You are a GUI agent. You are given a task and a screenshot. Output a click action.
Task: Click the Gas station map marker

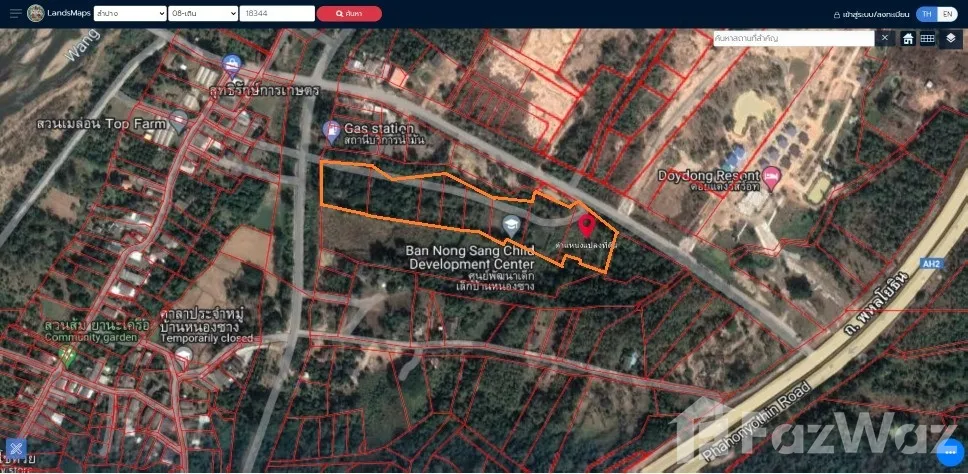331,130
